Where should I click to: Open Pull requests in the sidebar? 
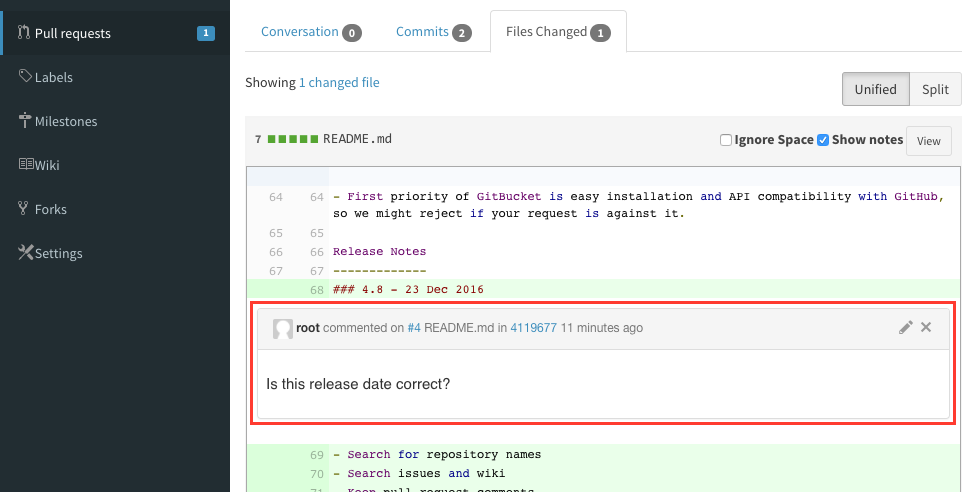pos(115,33)
